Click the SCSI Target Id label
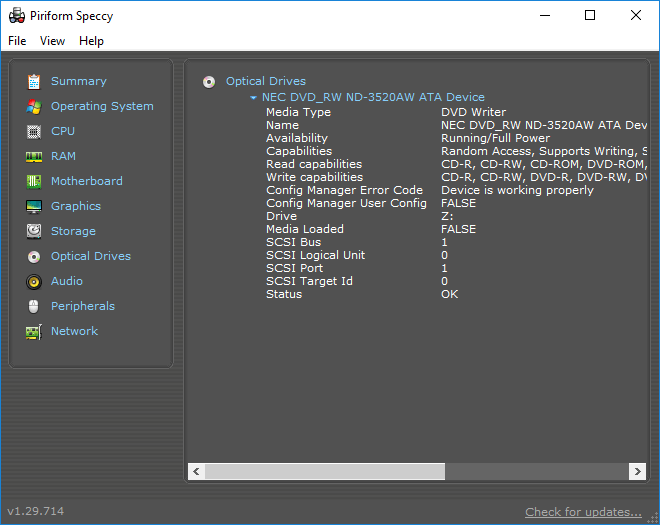Image resolution: width=660 pixels, height=525 pixels. tap(309, 281)
